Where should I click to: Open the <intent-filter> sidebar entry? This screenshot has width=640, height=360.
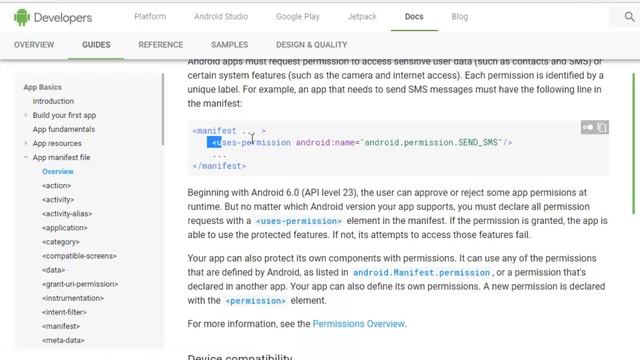click(x=64, y=312)
